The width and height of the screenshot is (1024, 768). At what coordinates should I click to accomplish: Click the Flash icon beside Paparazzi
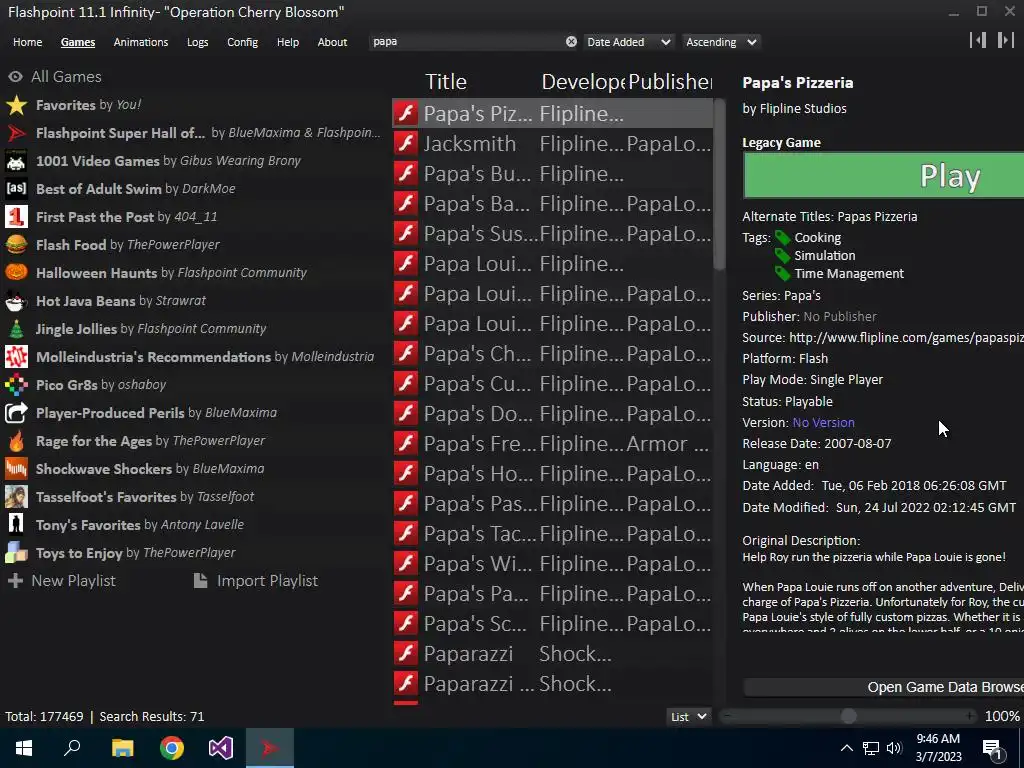point(406,653)
